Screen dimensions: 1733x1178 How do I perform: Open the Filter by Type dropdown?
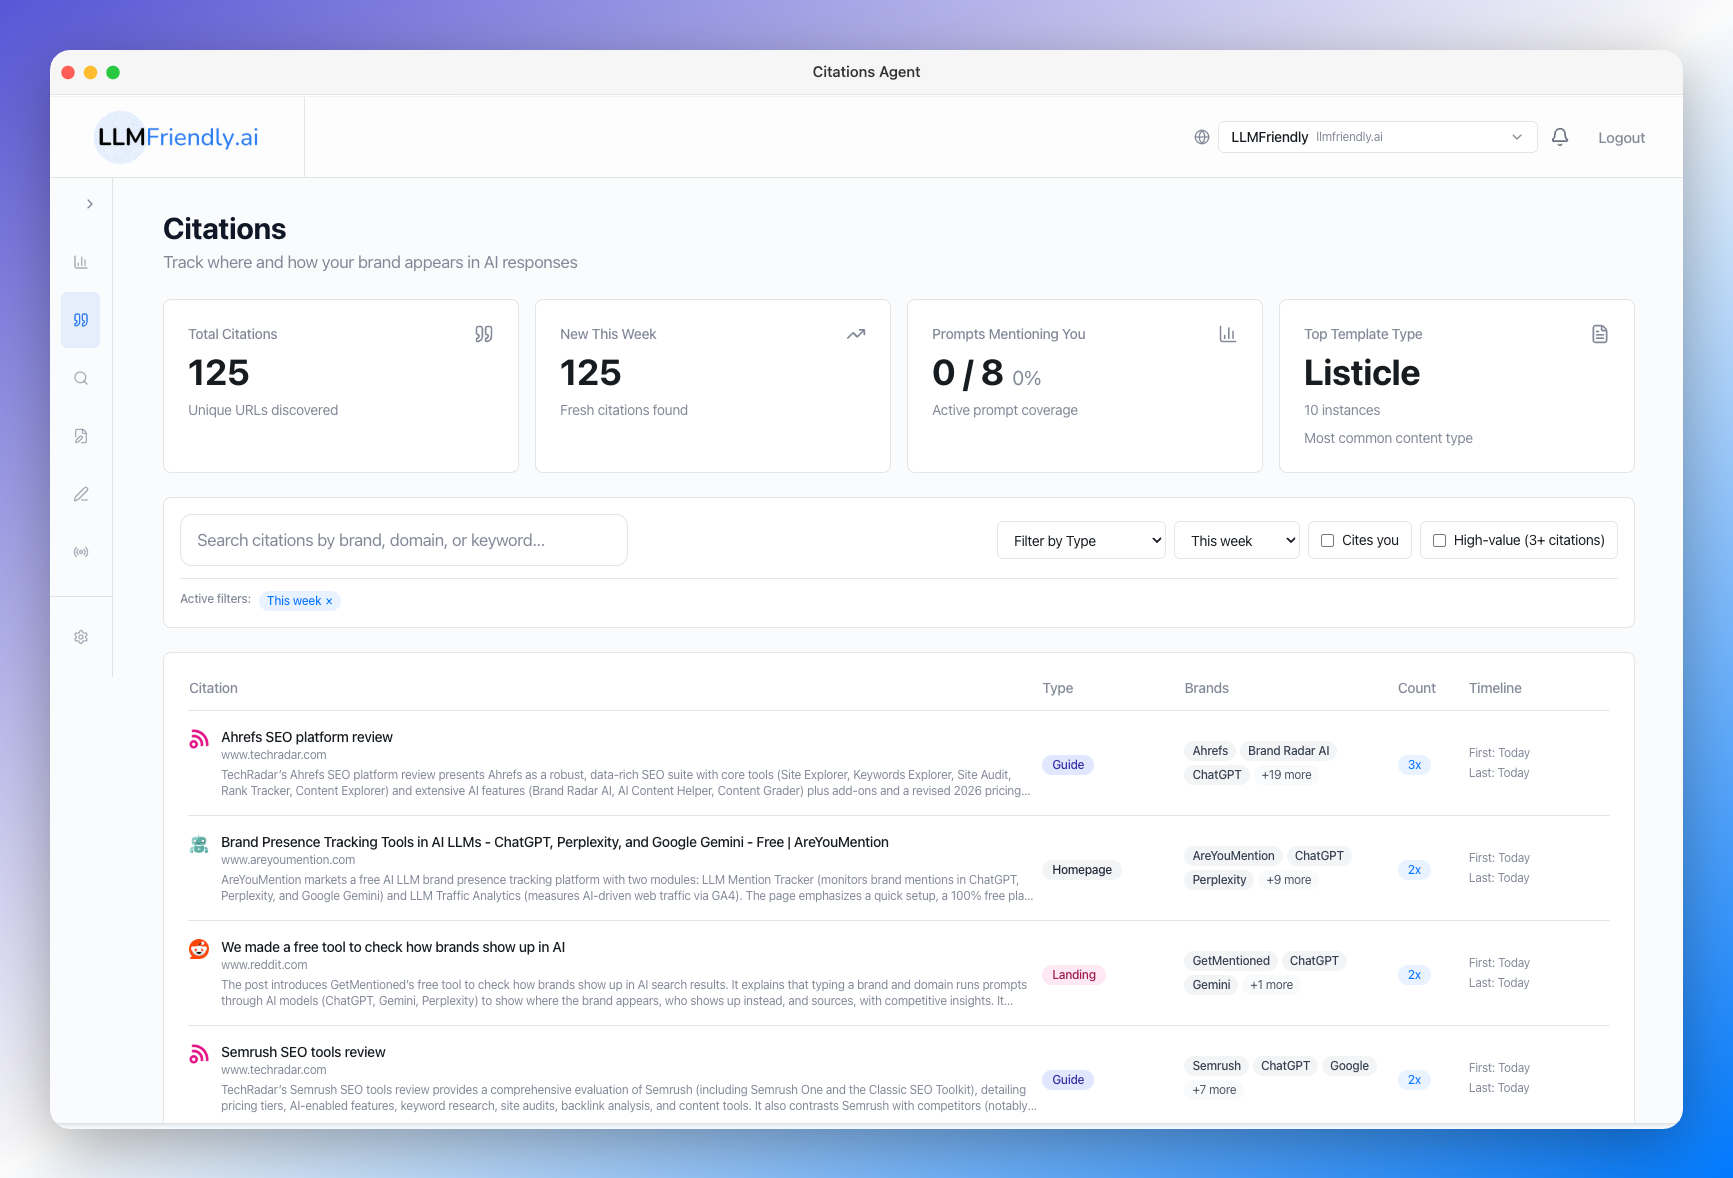point(1081,540)
